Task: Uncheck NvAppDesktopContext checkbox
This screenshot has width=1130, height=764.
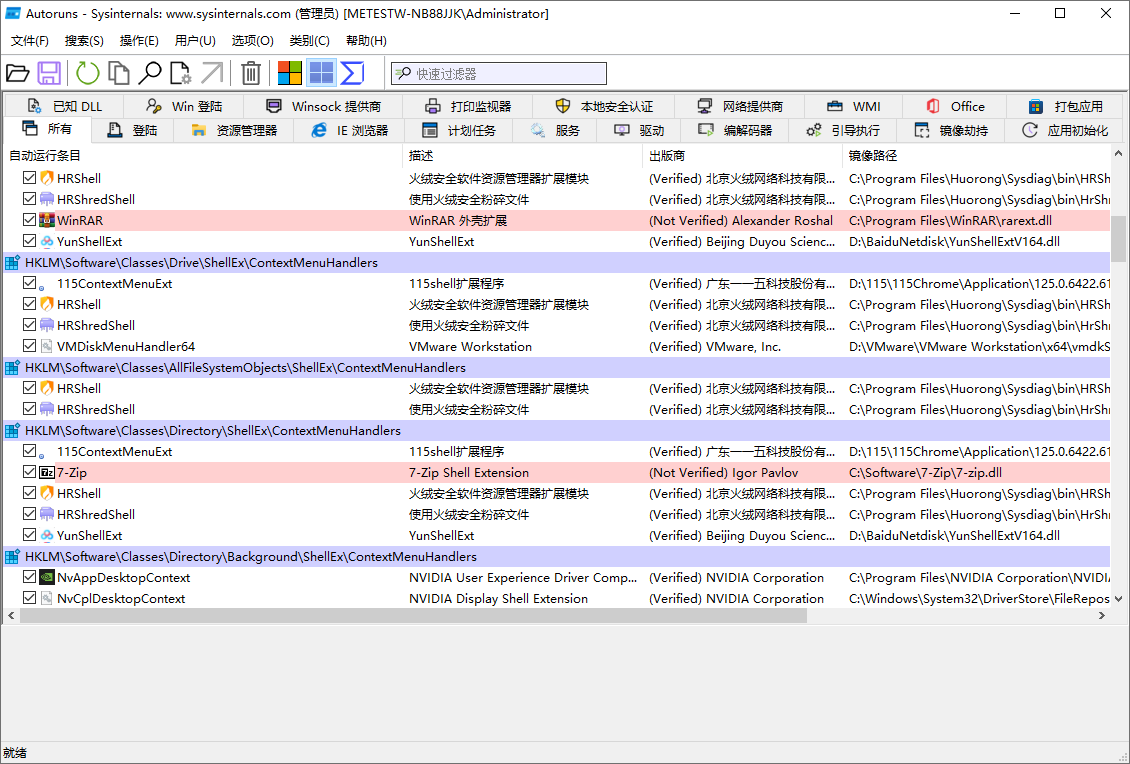Action: pos(30,577)
